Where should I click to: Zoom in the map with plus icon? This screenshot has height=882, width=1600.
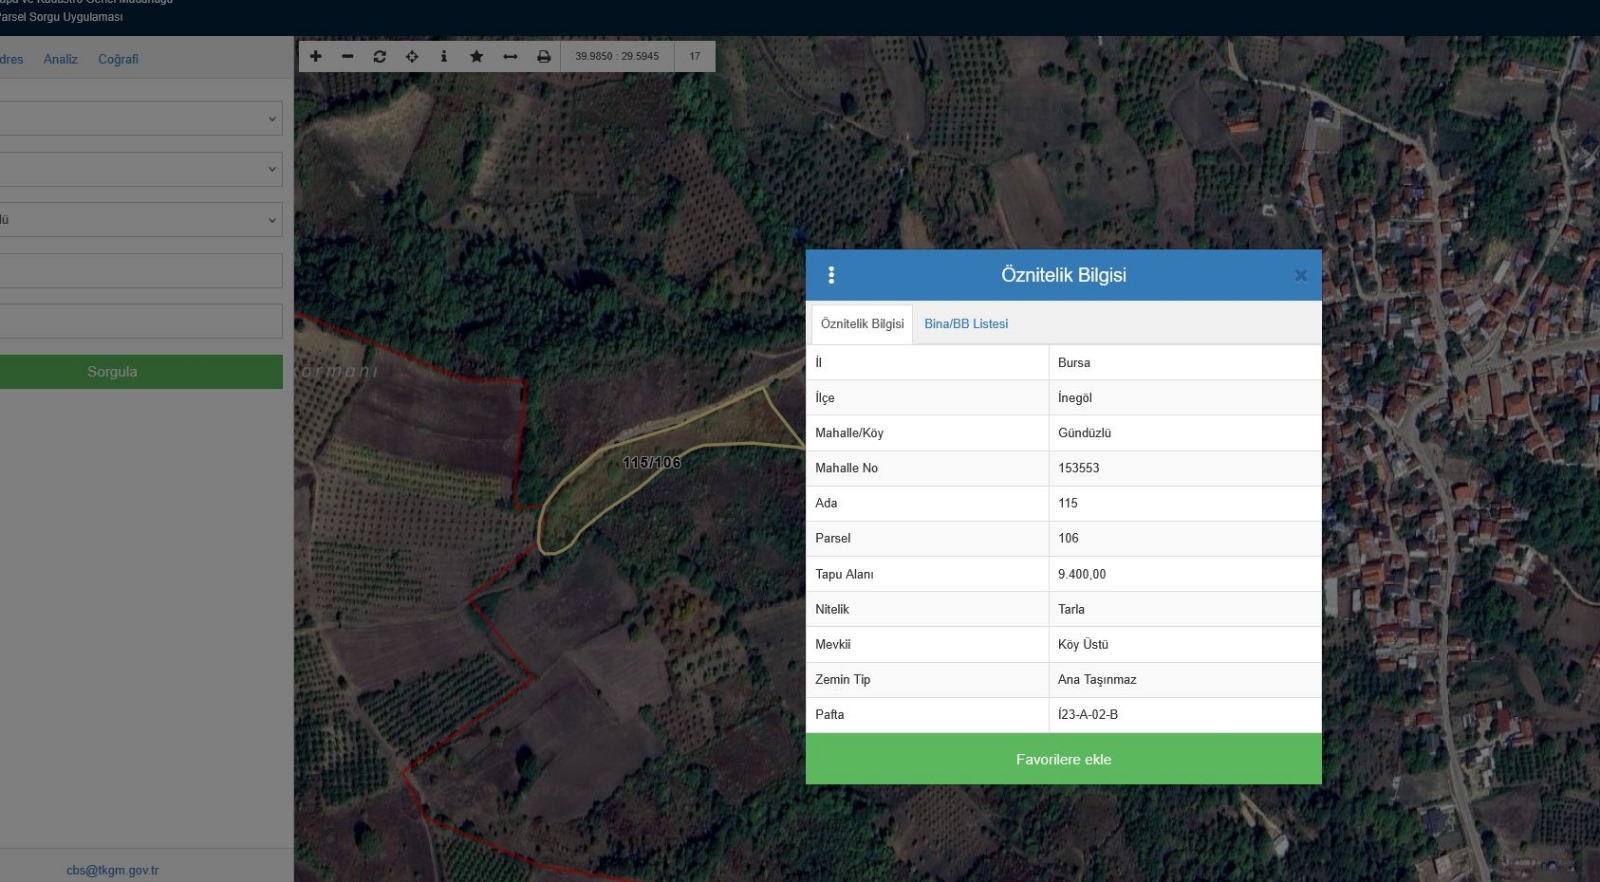point(316,56)
